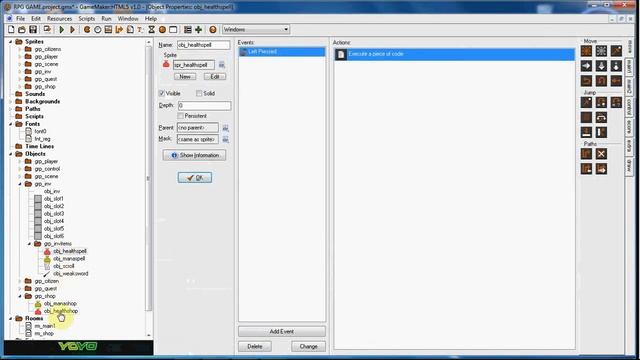The image size is (640, 360).
Task: Open the Edit menu
Action: coord(36,19)
